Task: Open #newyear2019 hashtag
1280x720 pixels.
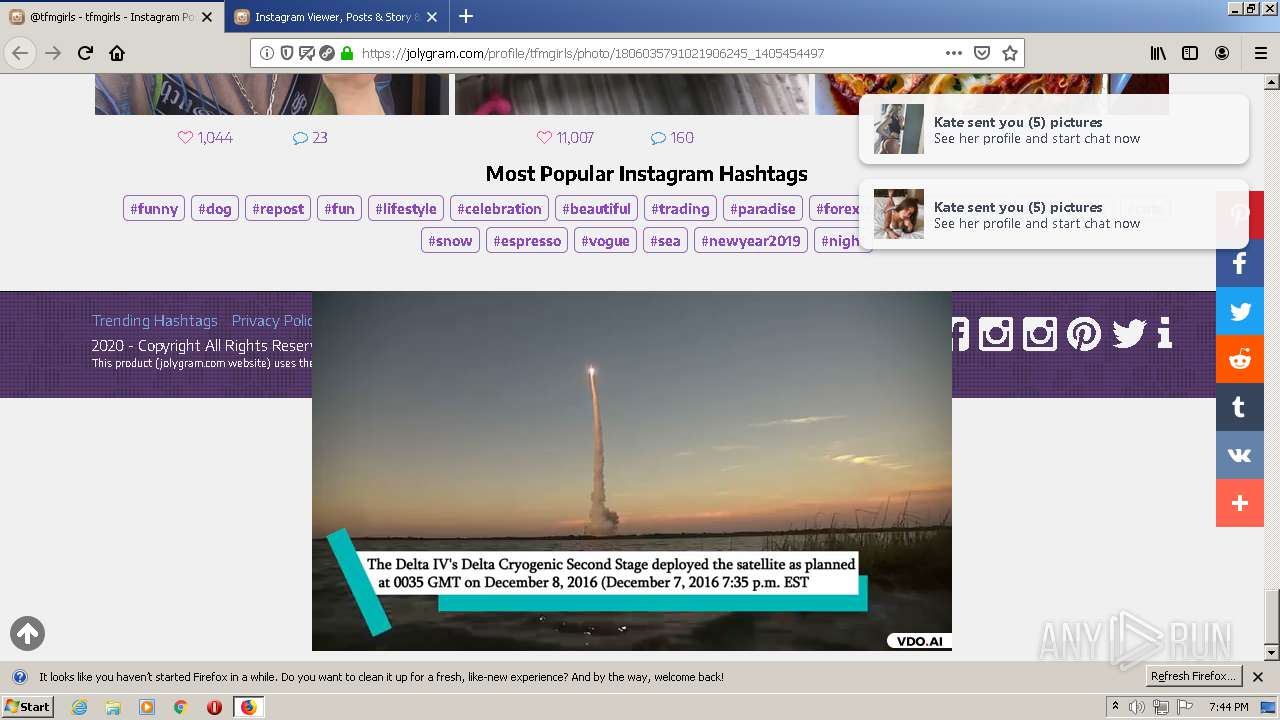Action: pyautogui.click(x=751, y=241)
